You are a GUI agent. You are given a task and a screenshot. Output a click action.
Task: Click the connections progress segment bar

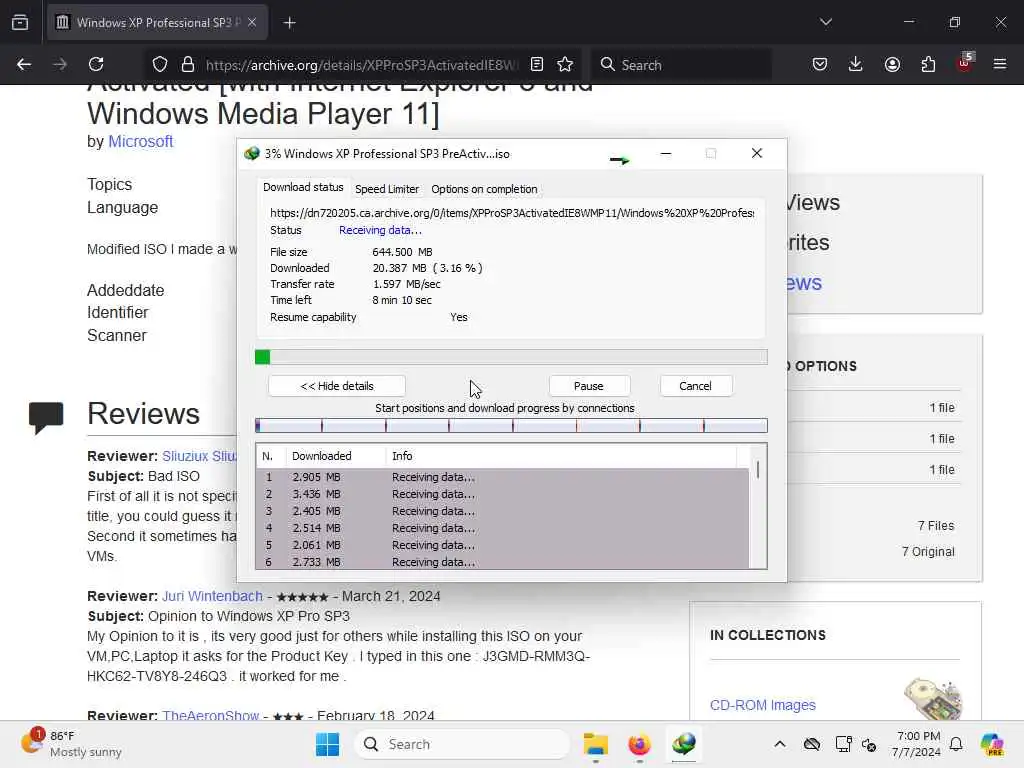(511, 426)
